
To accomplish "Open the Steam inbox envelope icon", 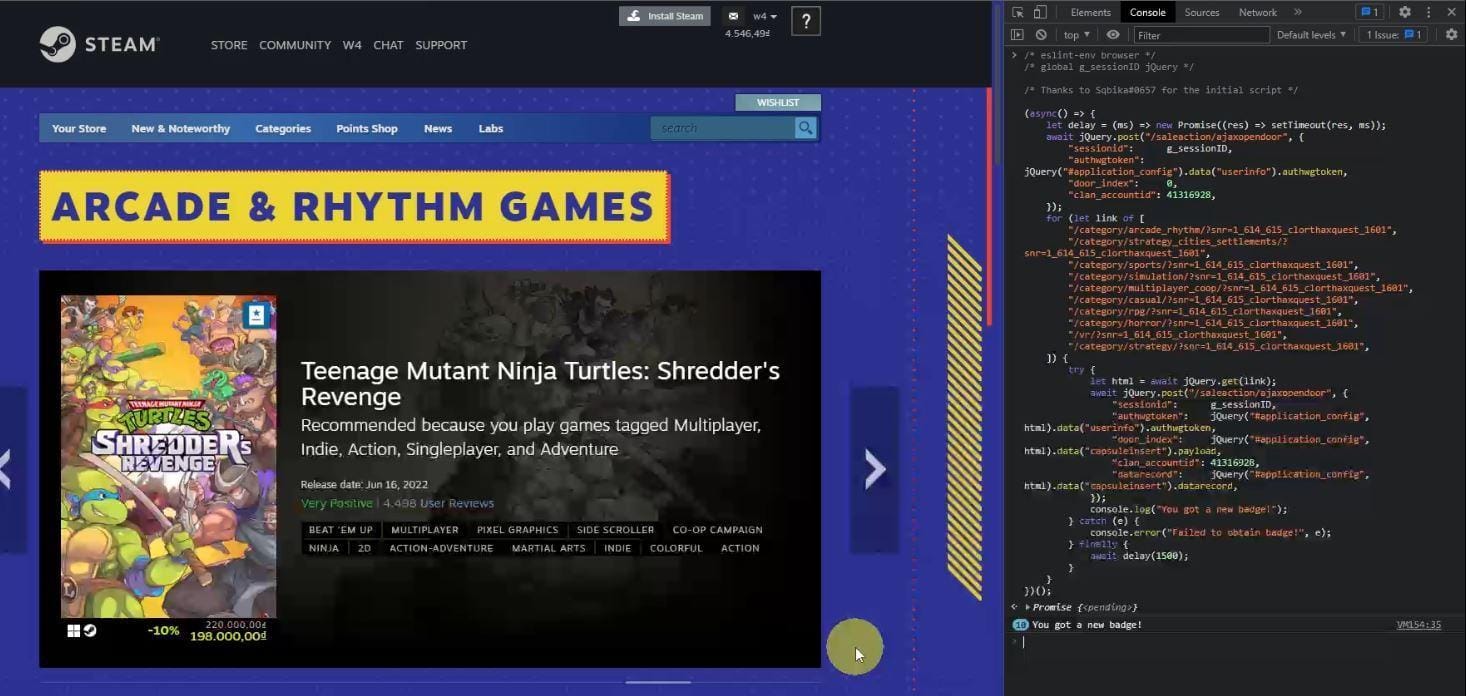I will (x=734, y=16).
